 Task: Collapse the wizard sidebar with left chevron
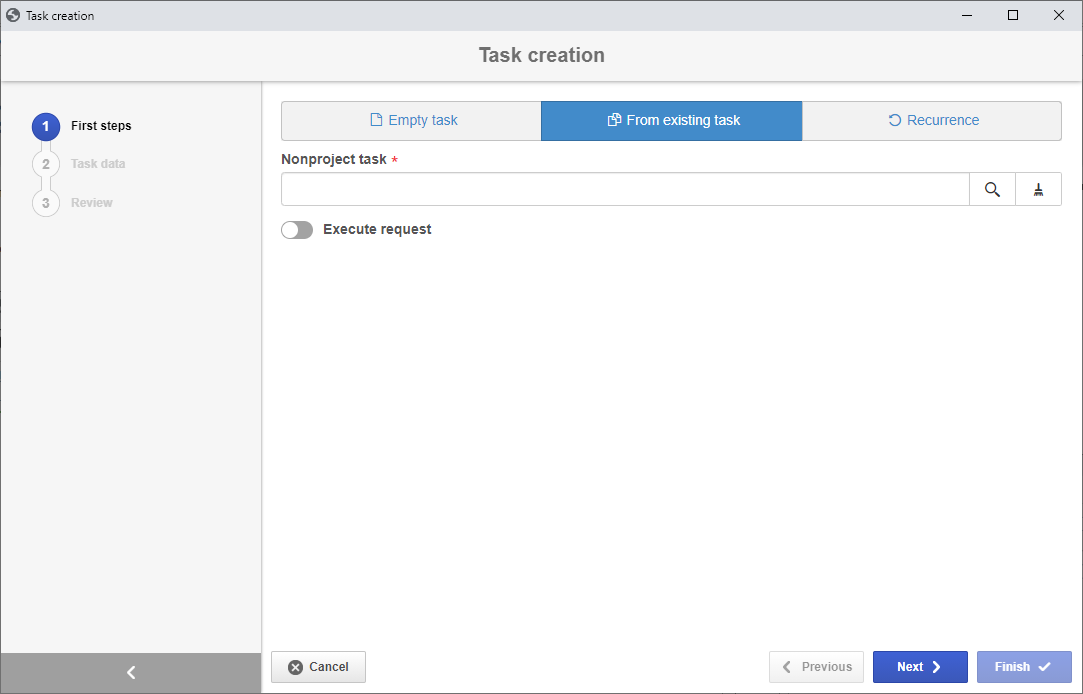[x=131, y=673]
